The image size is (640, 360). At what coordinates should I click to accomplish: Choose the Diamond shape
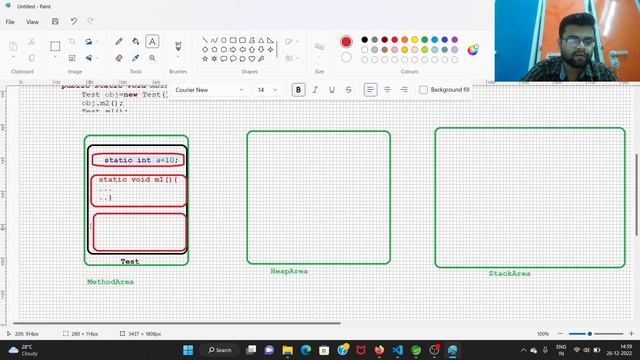tap(205, 49)
